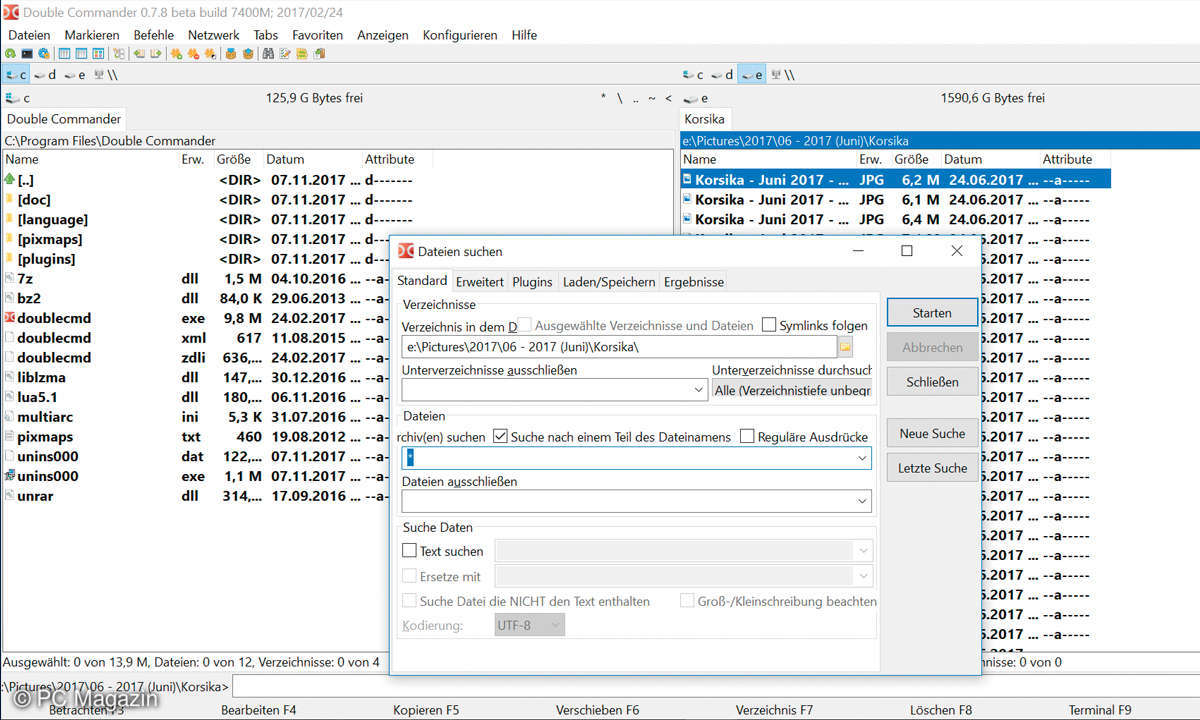
Task: Open the Dateien menu
Action: [29, 35]
